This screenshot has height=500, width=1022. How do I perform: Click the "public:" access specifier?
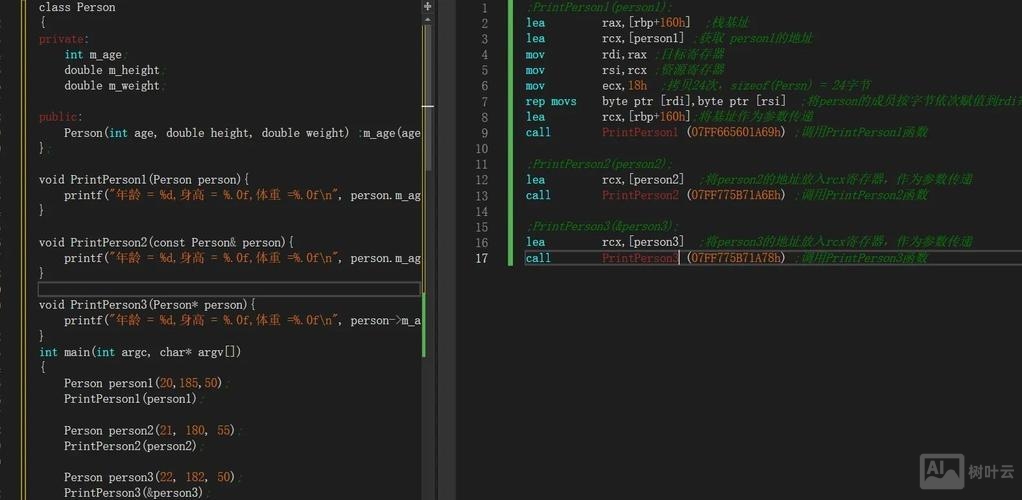(60, 117)
